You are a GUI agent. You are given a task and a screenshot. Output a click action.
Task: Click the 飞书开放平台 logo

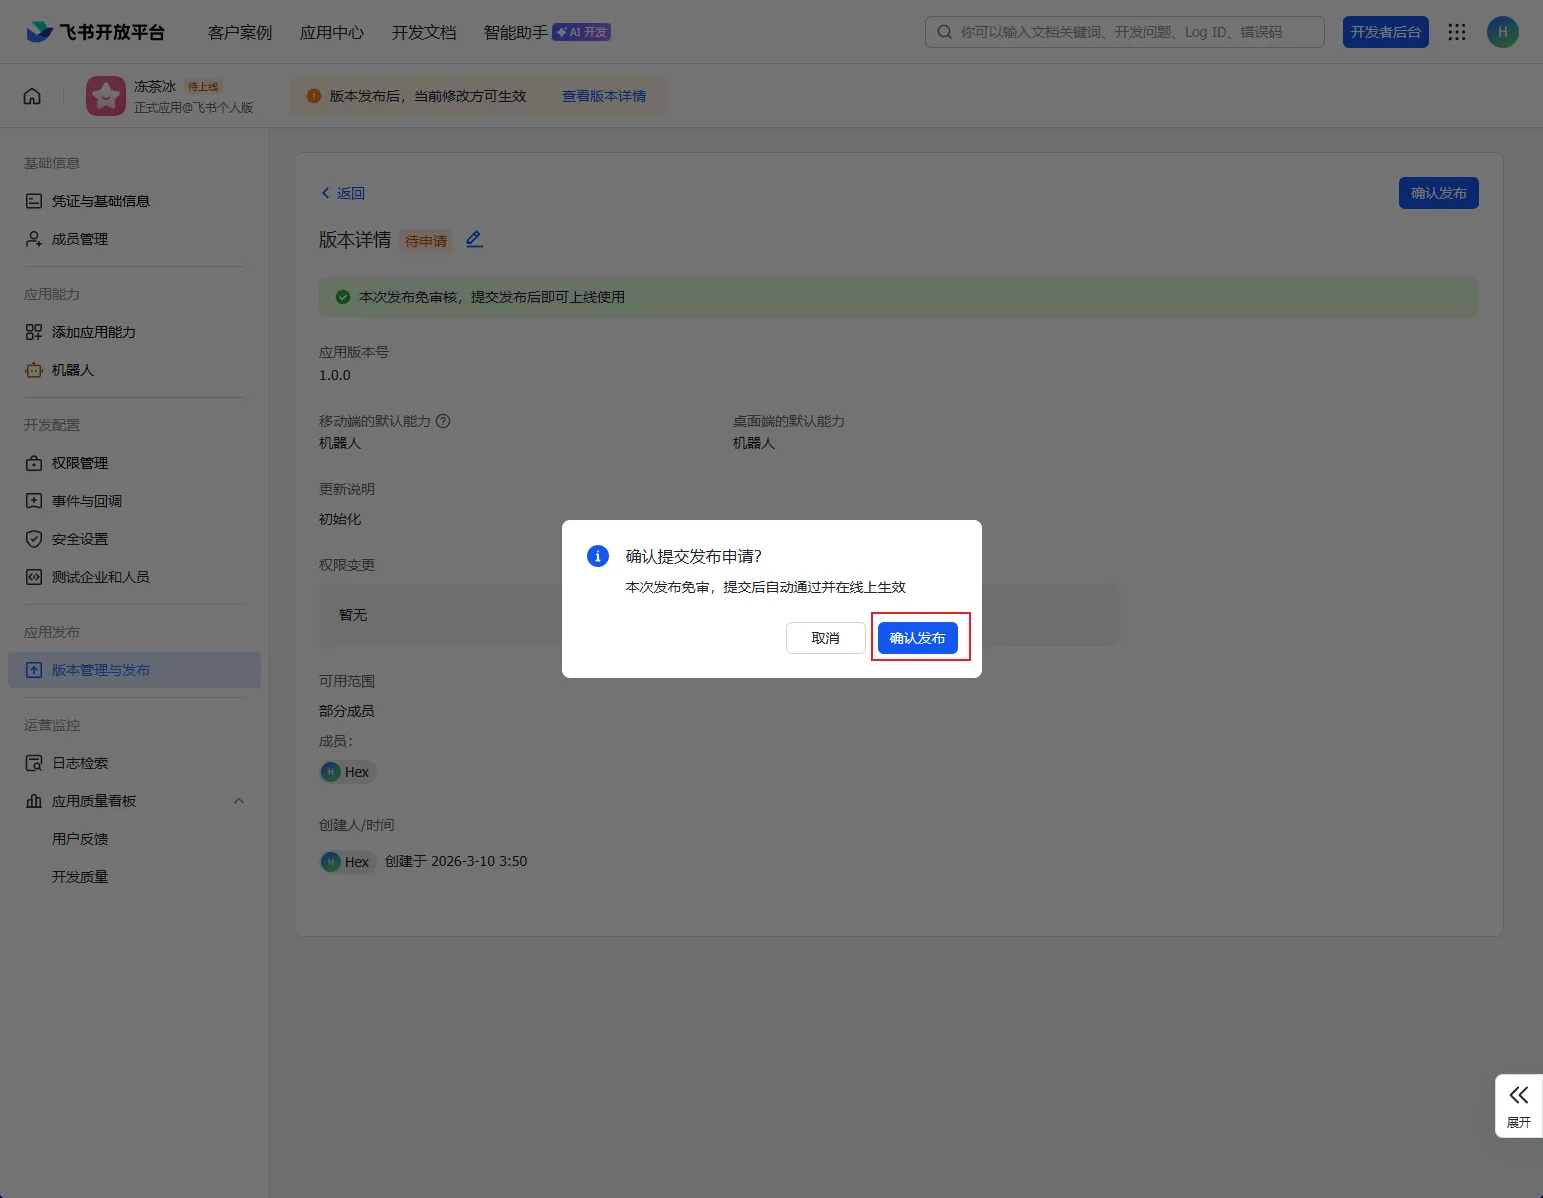point(96,32)
